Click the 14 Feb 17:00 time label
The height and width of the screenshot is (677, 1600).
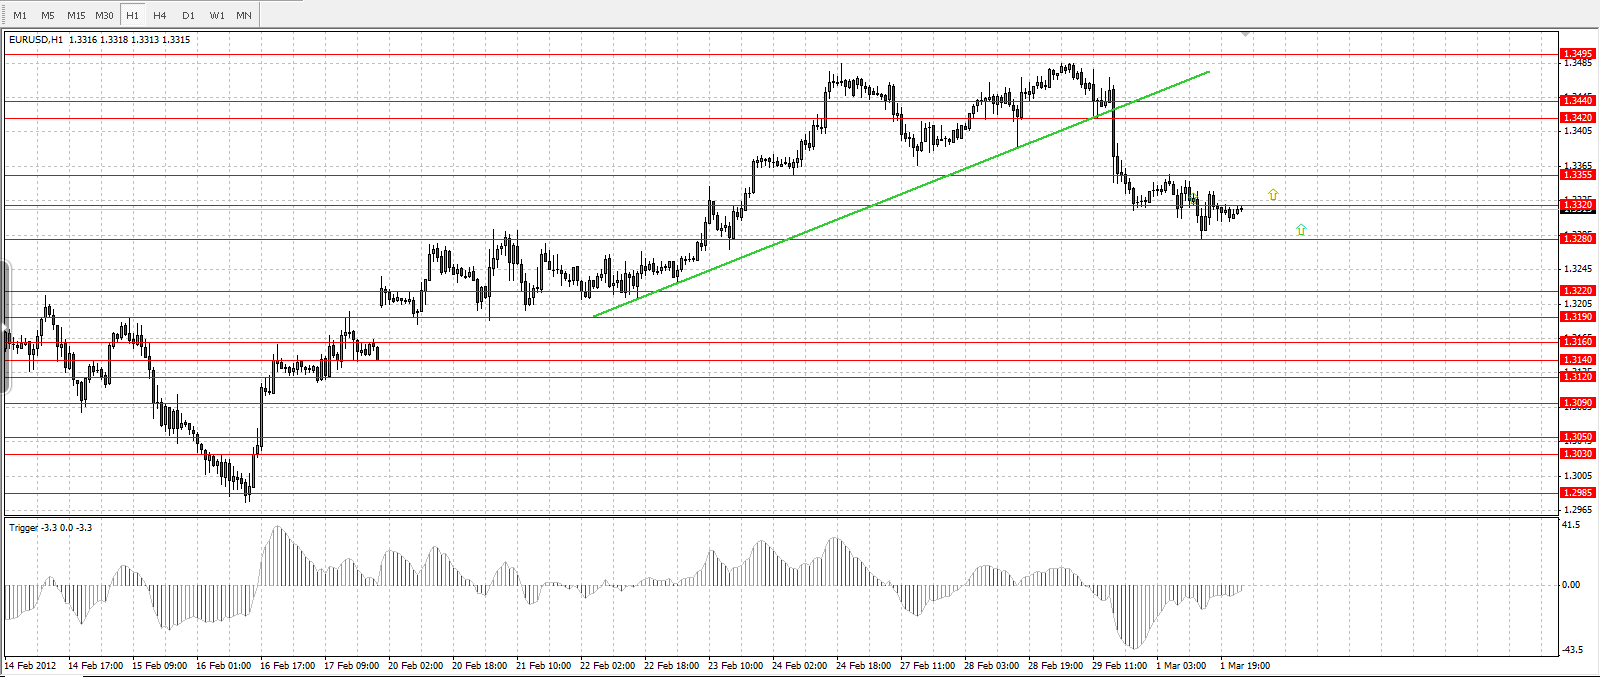pyautogui.click(x=96, y=666)
